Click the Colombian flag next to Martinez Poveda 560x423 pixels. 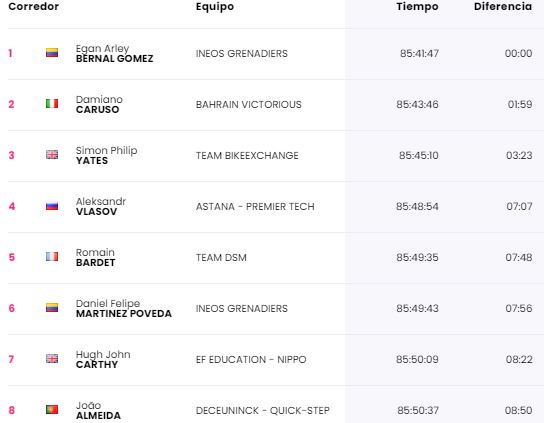tap(52, 308)
